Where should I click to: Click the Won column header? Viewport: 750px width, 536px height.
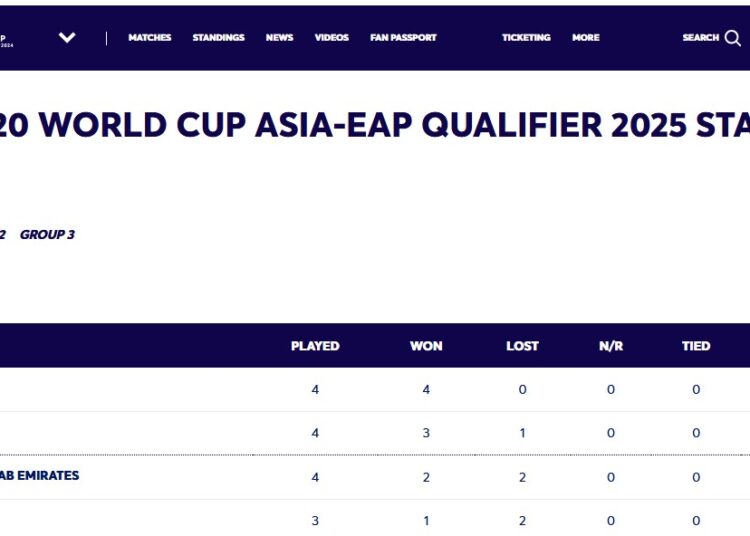coord(426,346)
